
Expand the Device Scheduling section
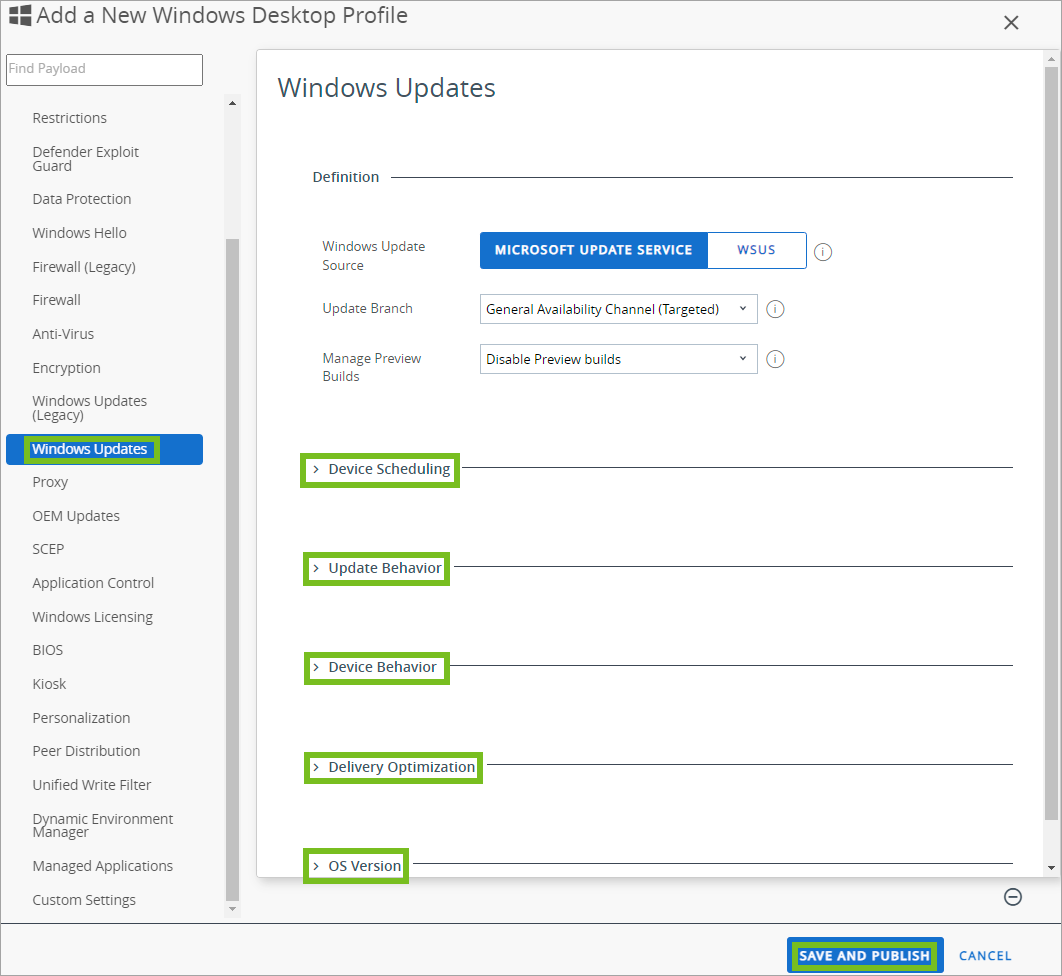point(382,469)
